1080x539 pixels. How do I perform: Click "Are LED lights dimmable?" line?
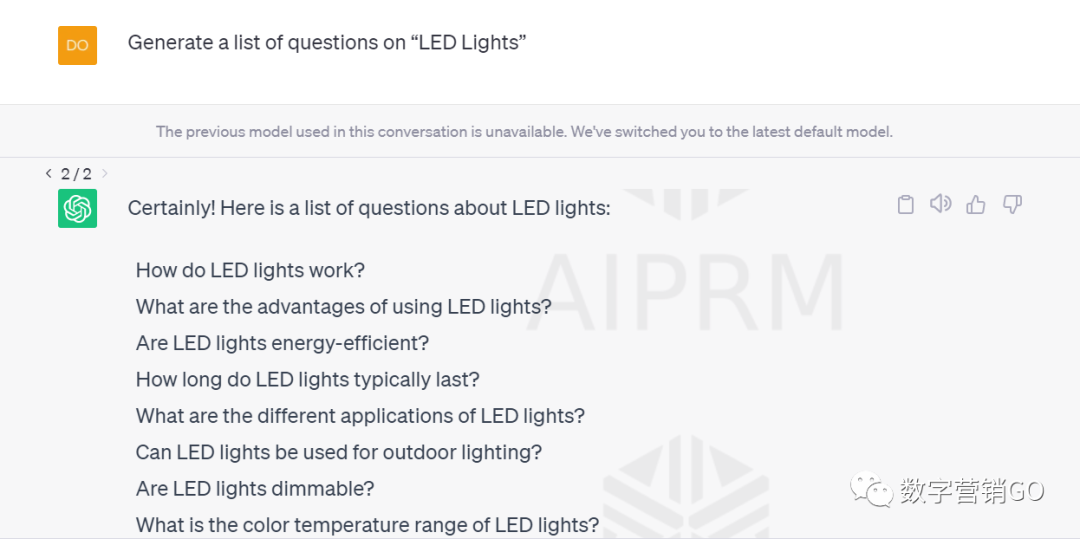pos(255,489)
